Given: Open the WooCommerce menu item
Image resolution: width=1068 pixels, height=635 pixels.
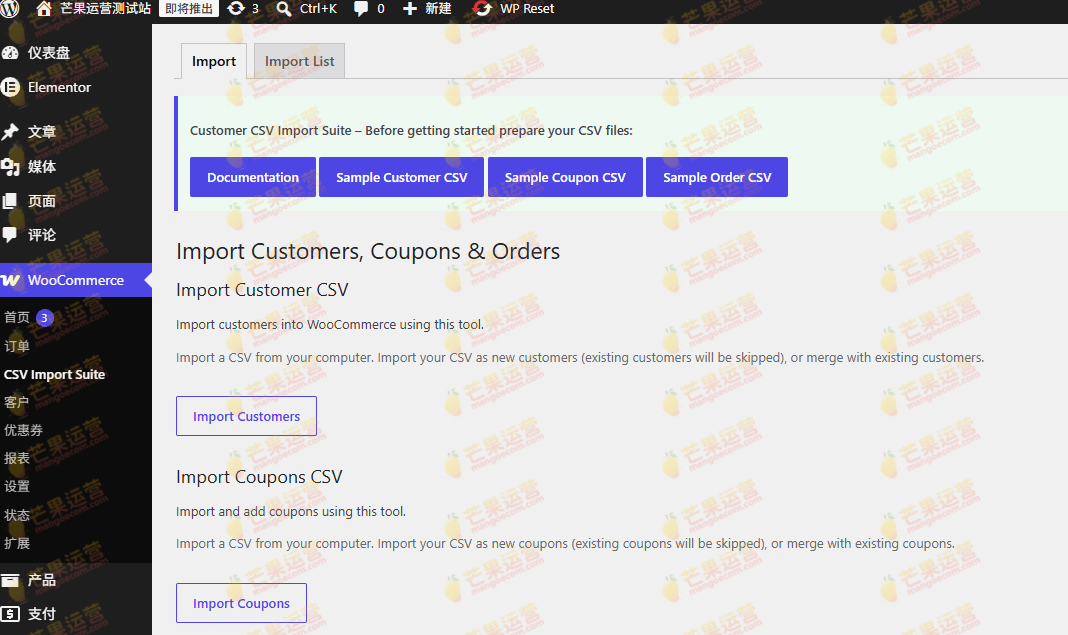Looking at the screenshot, I should tap(76, 280).
